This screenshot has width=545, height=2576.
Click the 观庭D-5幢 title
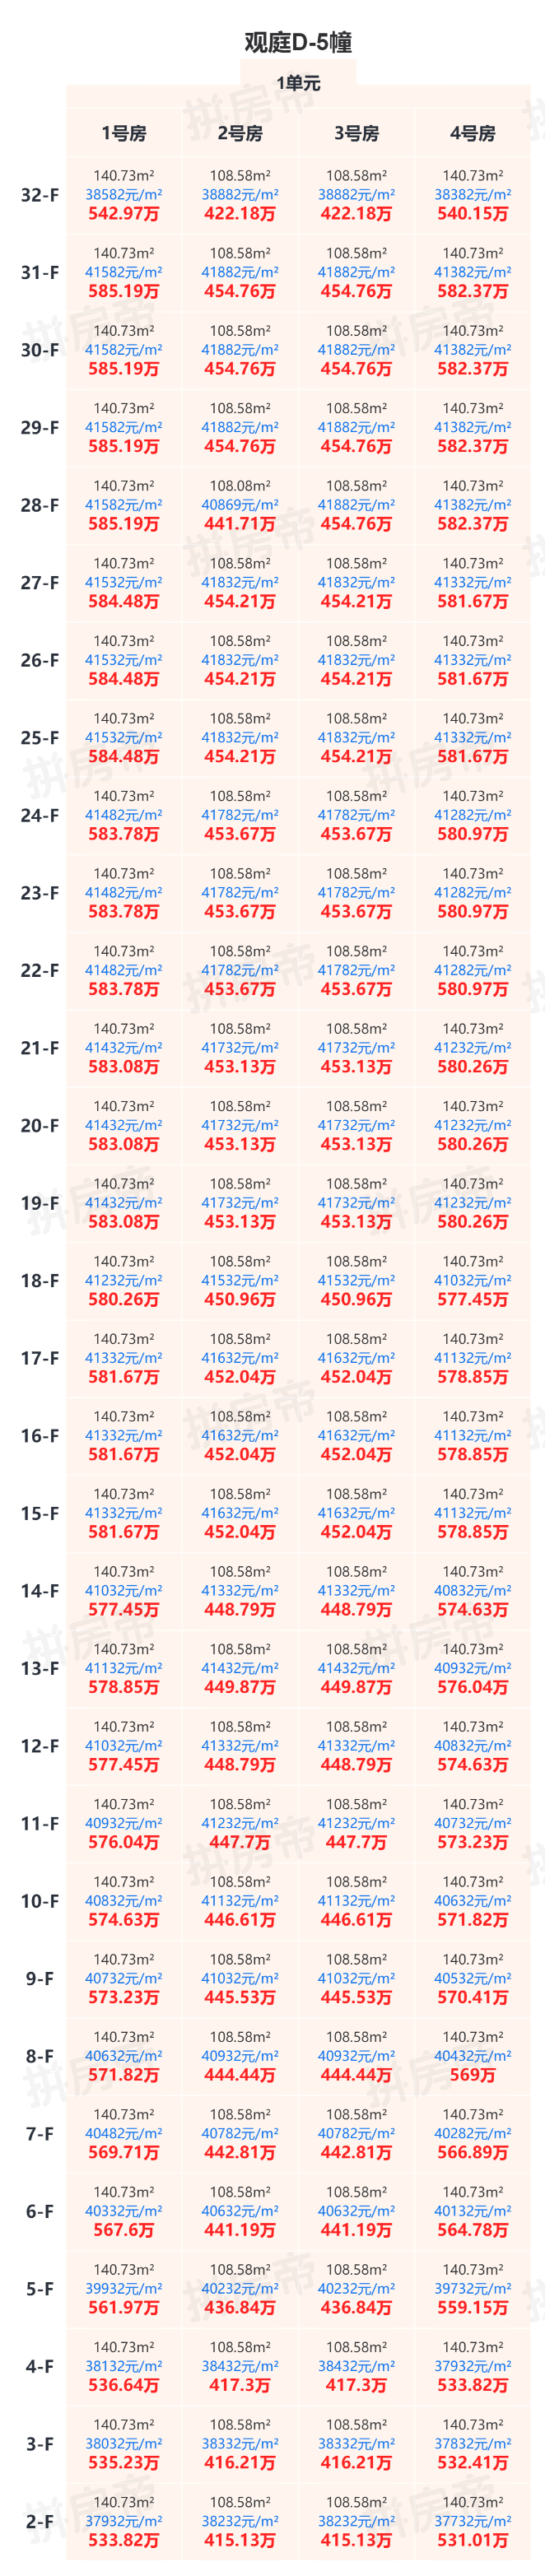pos(298,42)
